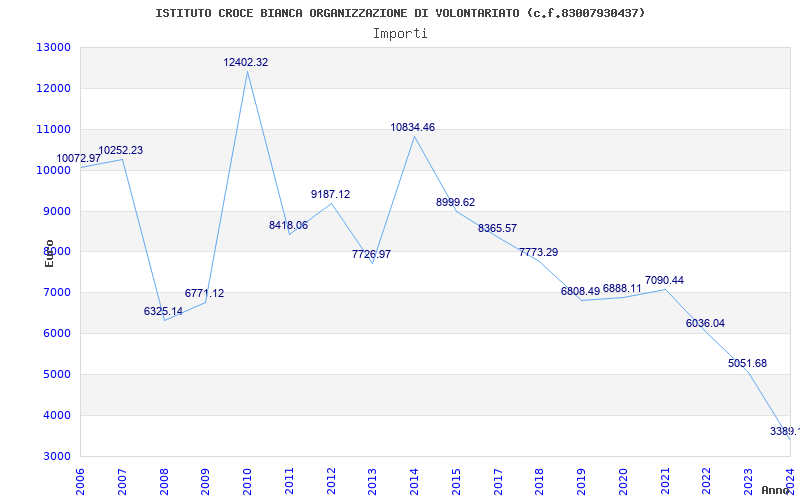Screen dimensions: 800x500
Task: Click y-axis tick 4000
Action: point(56,415)
